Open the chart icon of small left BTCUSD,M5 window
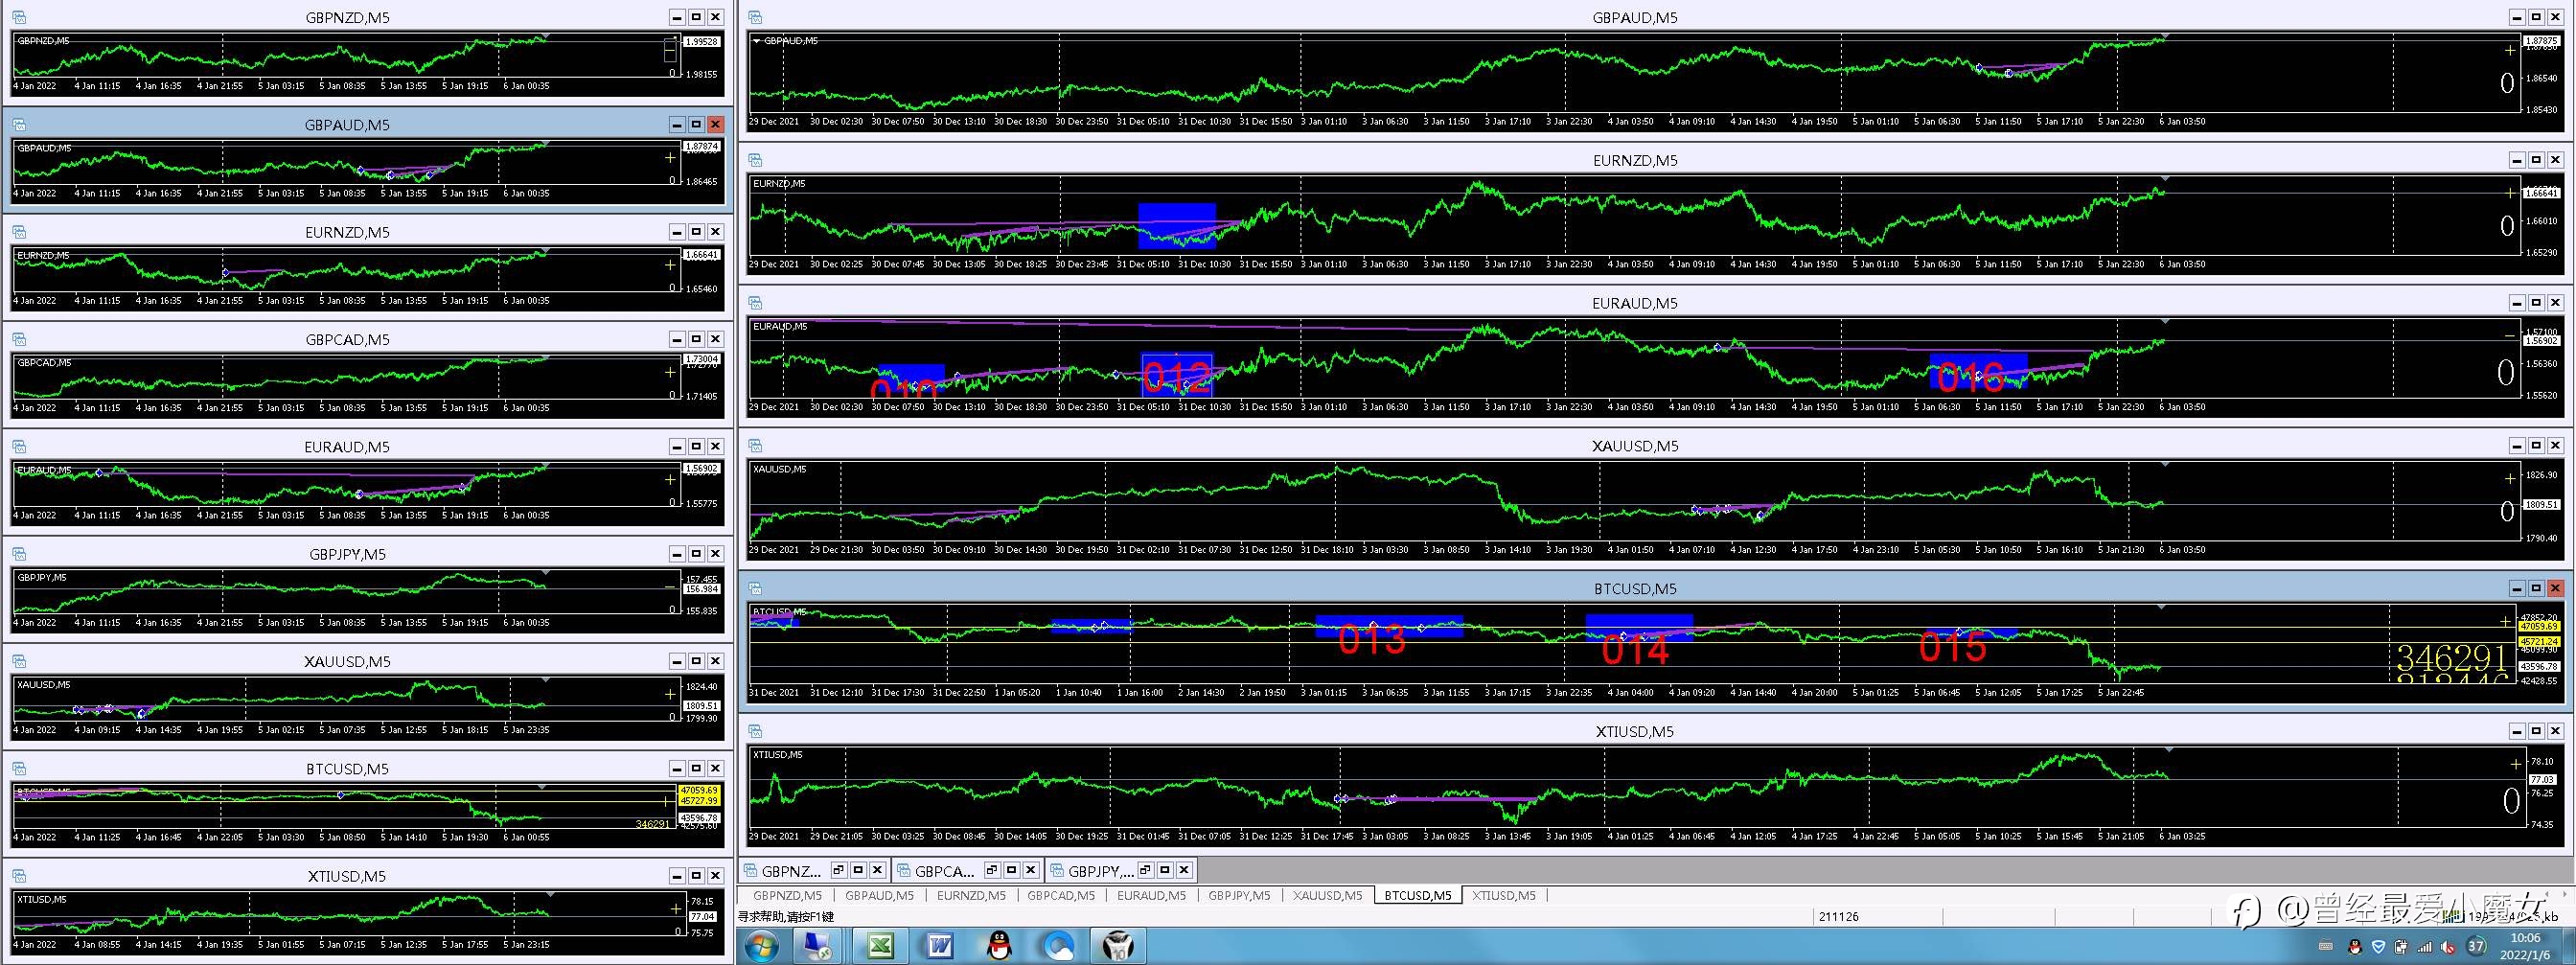2576x965 pixels. (20, 768)
